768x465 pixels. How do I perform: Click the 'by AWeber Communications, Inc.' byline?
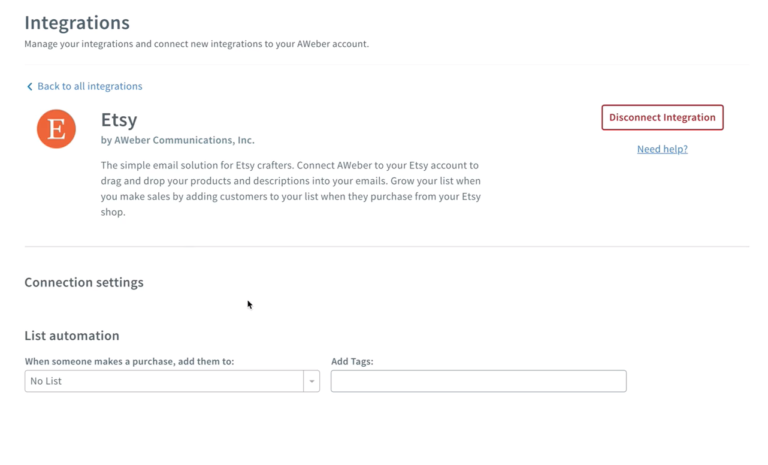pos(177,140)
